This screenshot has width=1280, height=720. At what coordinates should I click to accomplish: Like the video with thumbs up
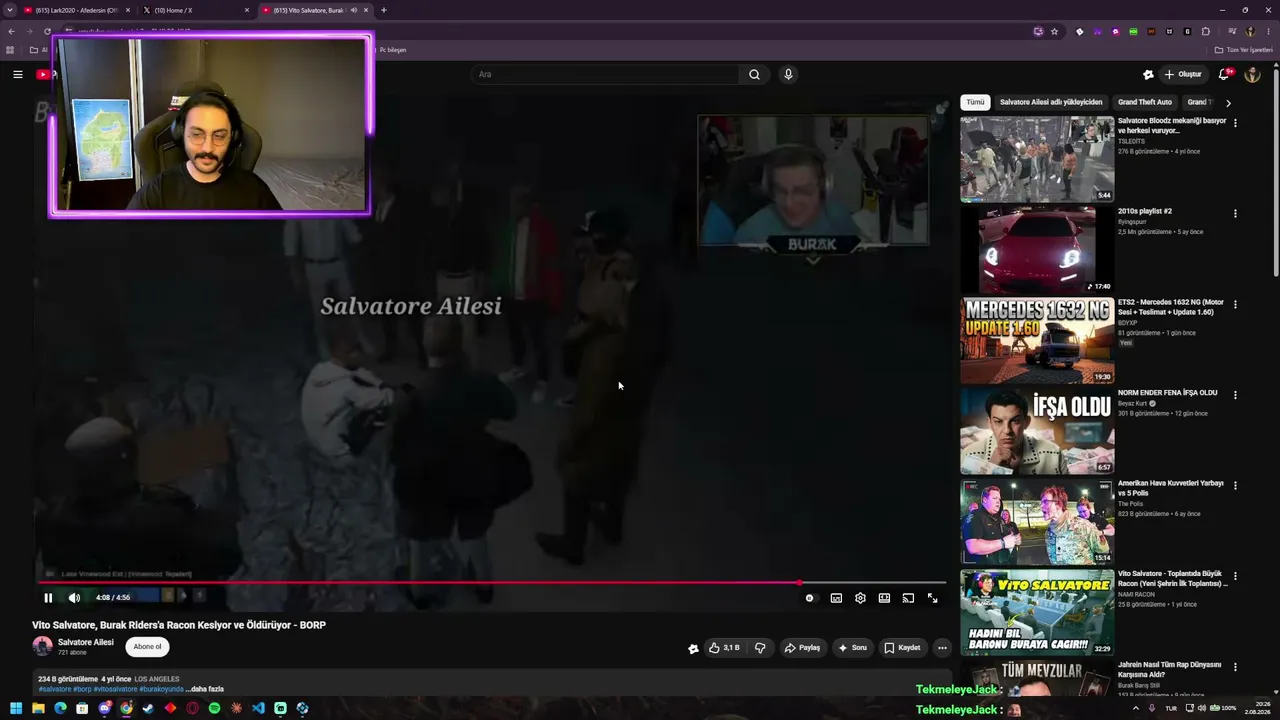coord(725,648)
